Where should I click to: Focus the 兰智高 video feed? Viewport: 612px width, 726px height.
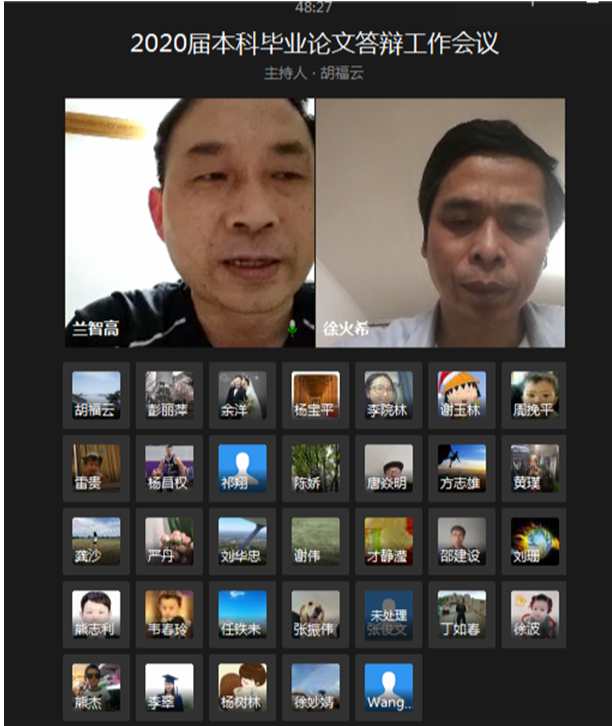(x=190, y=222)
